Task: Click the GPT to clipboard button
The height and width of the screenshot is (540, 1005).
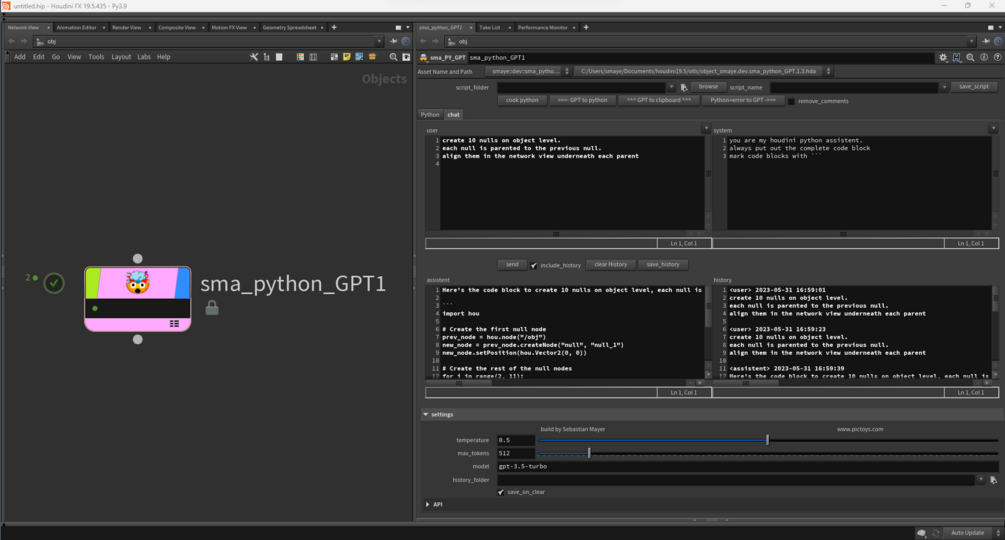Action: tap(659, 101)
